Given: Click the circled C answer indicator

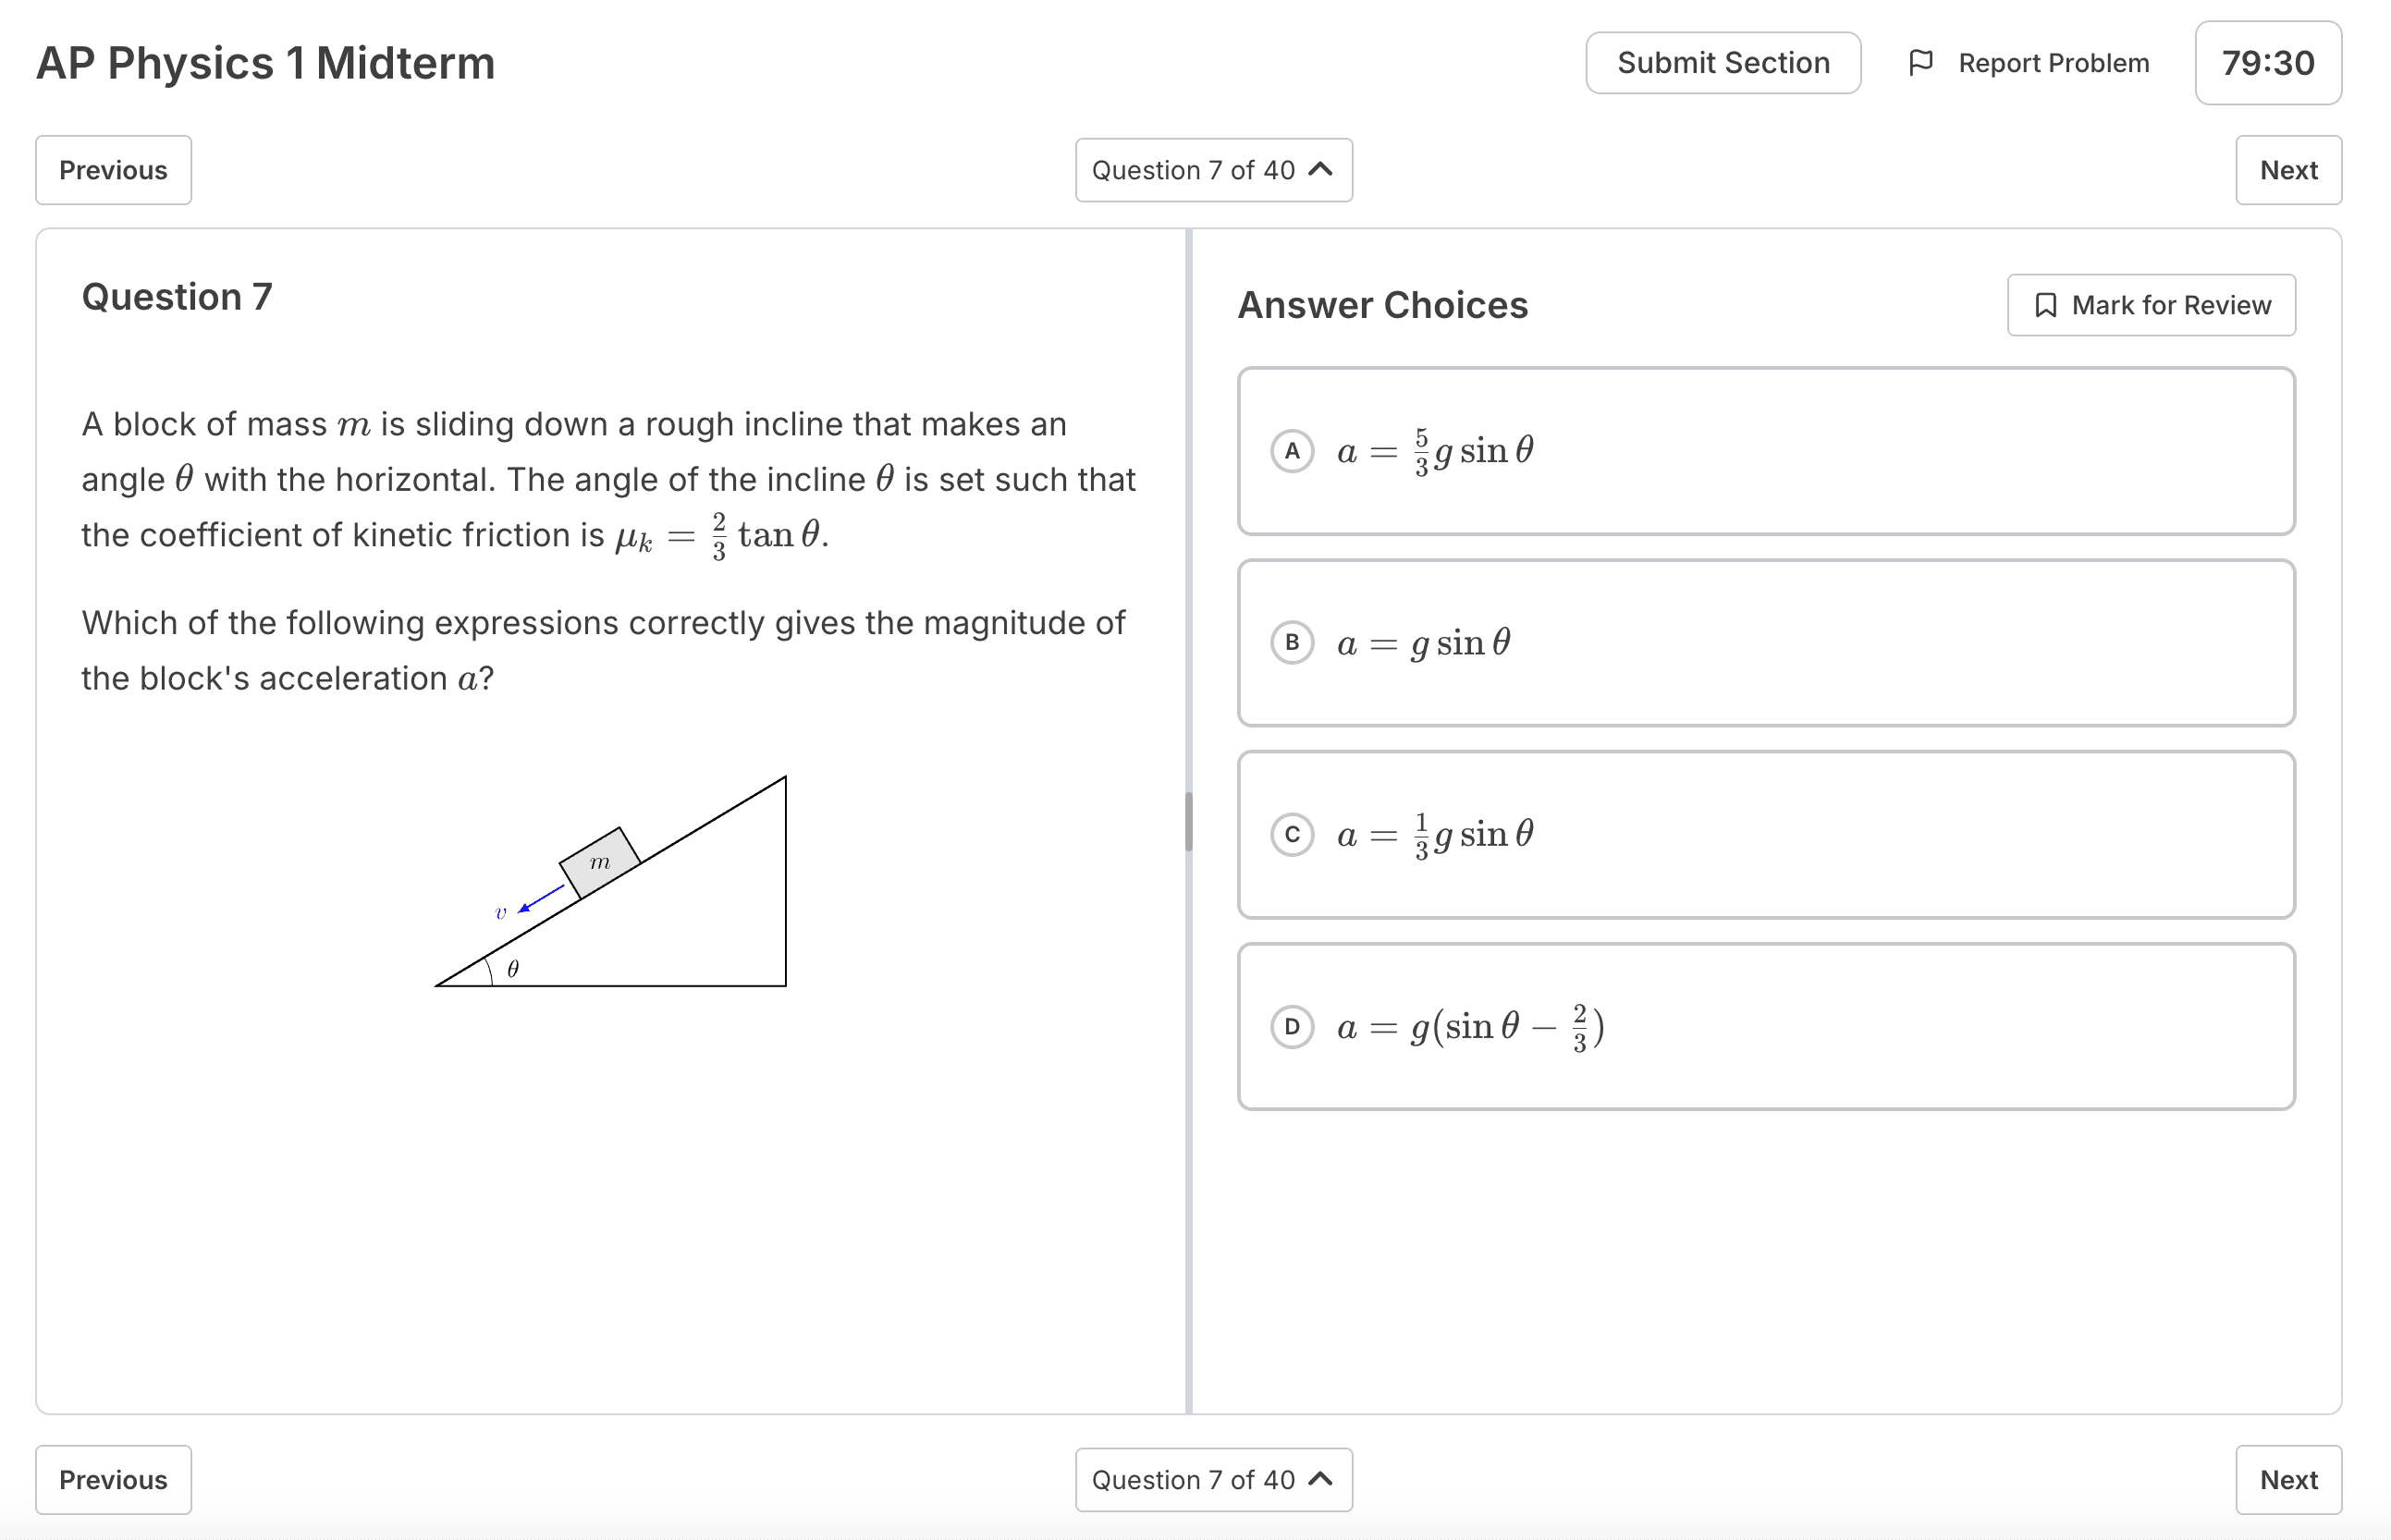Looking at the screenshot, I should click(1292, 834).
